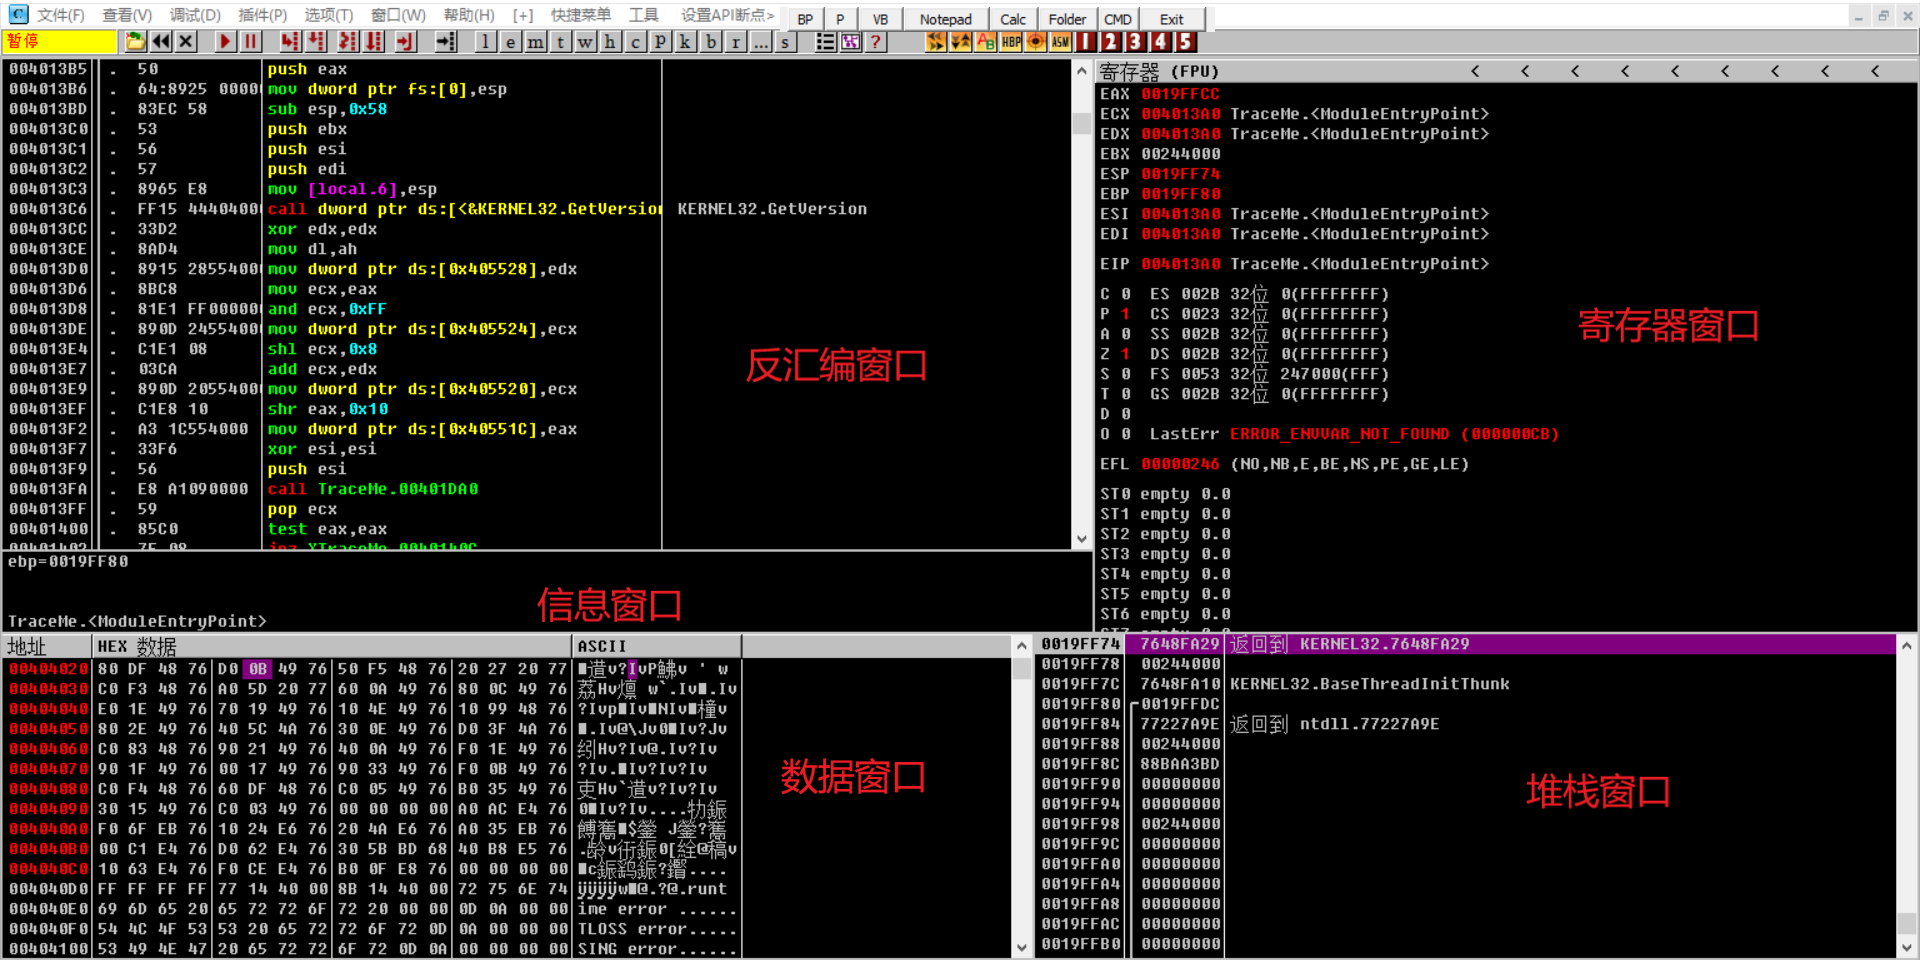
Task: Click the ASM plugin toolbar icon
Action: click(x=1061, y=41)
